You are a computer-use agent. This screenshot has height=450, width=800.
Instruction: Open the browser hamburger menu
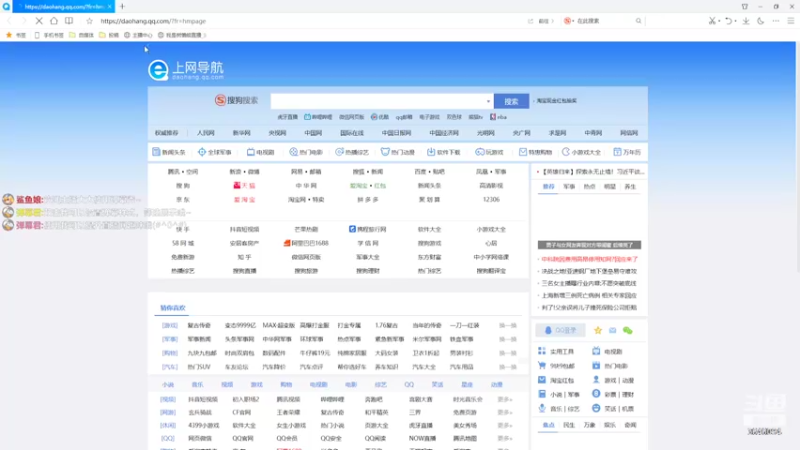click(x=791, y=21)
